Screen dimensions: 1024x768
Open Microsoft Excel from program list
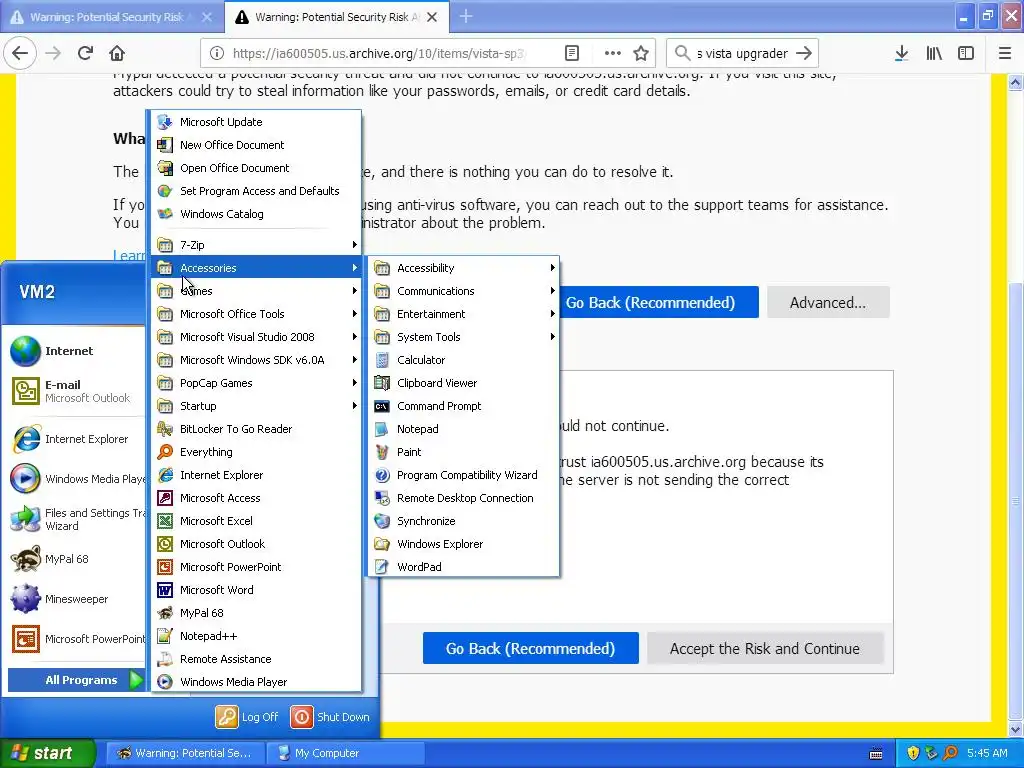(x=257, y=520)
